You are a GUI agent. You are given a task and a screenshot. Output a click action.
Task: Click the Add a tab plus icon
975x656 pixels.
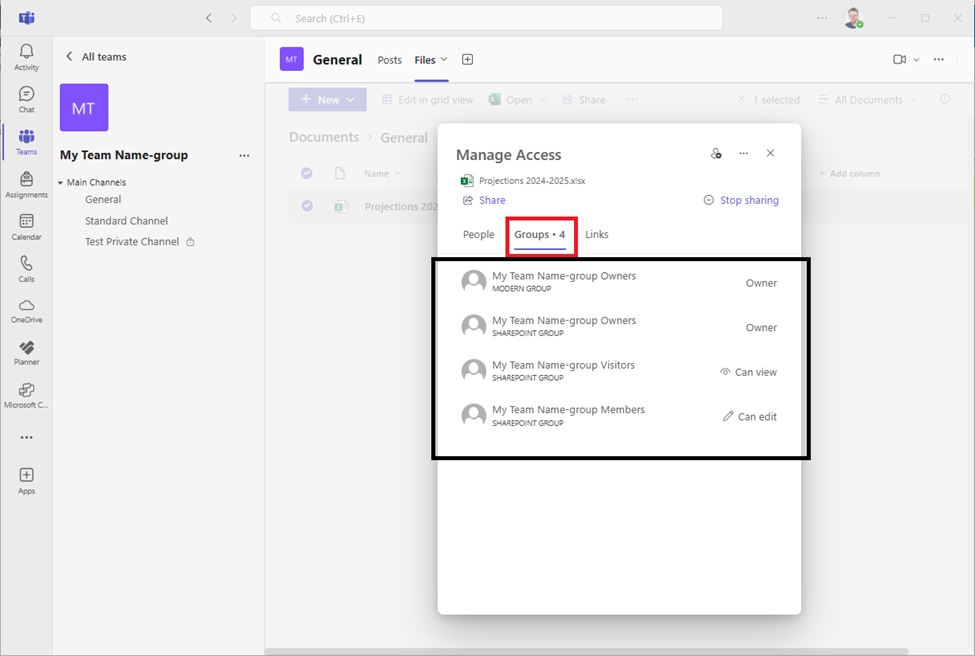click(467, 60)
